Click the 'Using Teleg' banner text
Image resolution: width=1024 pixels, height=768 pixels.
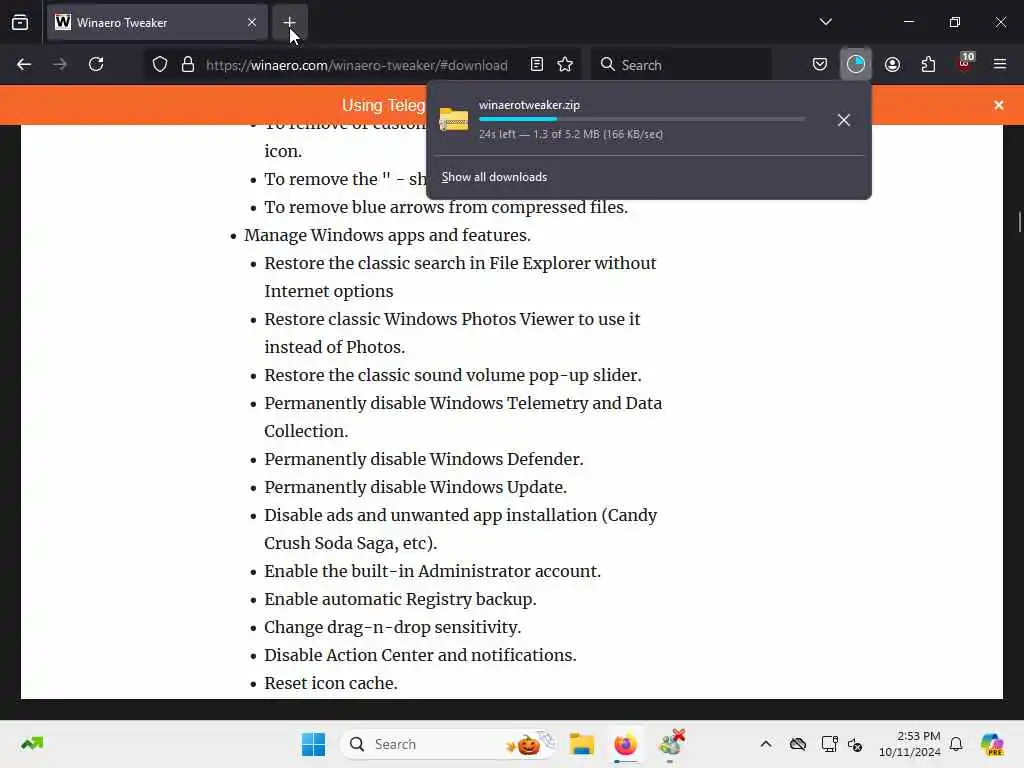[x=383, y=105]
